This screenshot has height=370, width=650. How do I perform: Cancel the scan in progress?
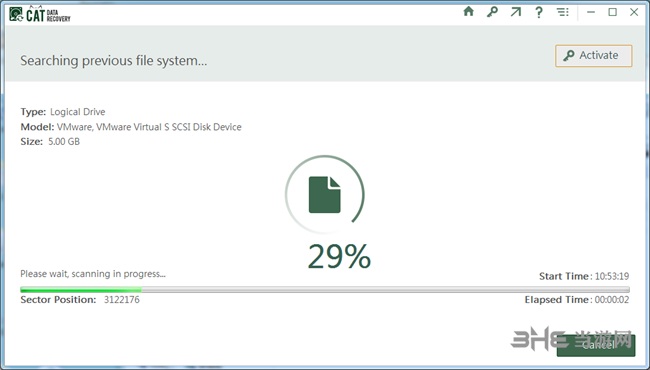pos(596,345)
